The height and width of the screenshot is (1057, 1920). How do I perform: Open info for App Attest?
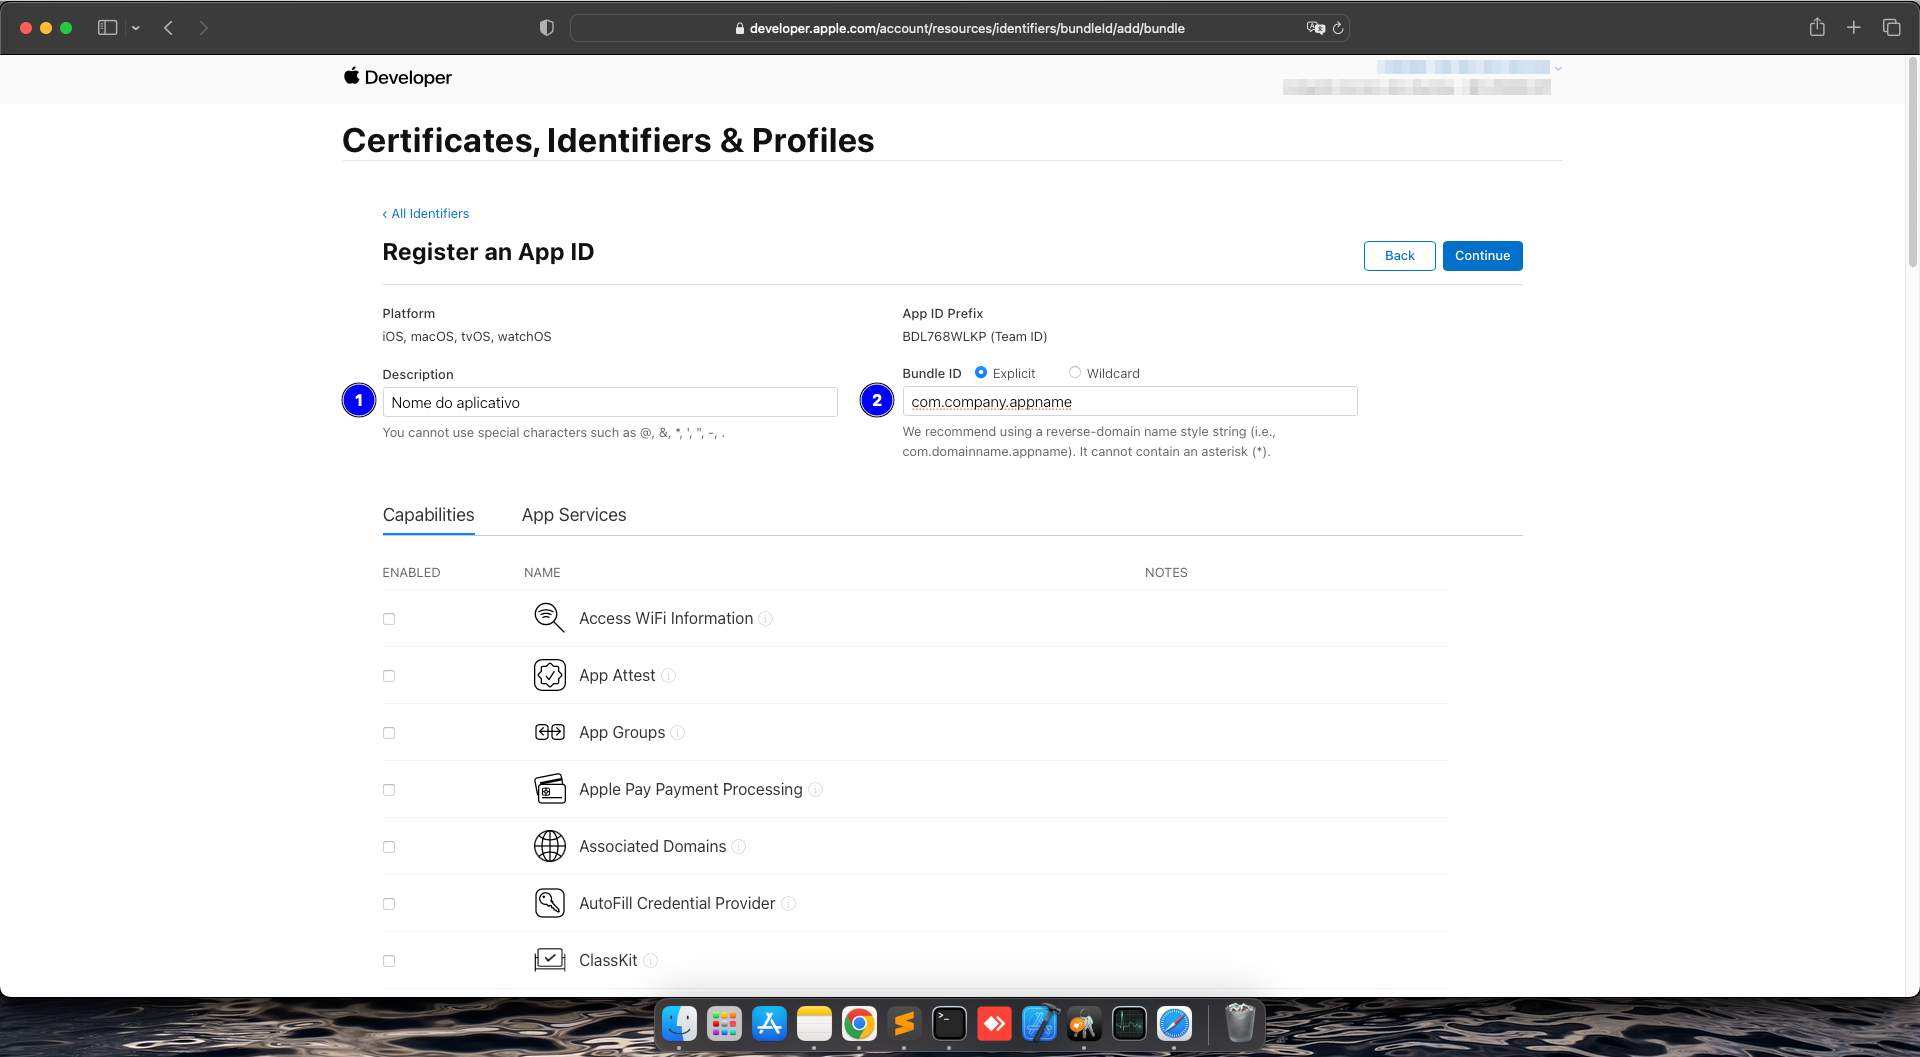[669, 676]
